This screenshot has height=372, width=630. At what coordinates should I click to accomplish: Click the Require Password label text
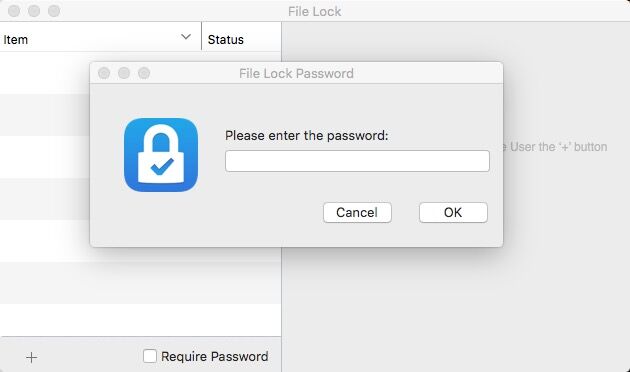[215, 356]
